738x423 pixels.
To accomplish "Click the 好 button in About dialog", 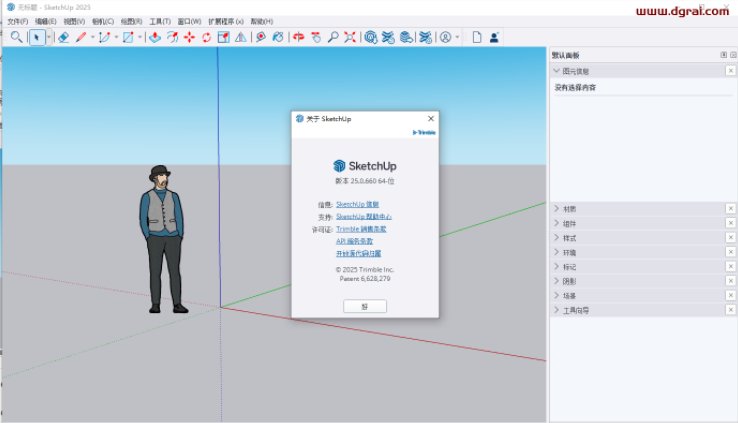I will [x=365, y=306].
